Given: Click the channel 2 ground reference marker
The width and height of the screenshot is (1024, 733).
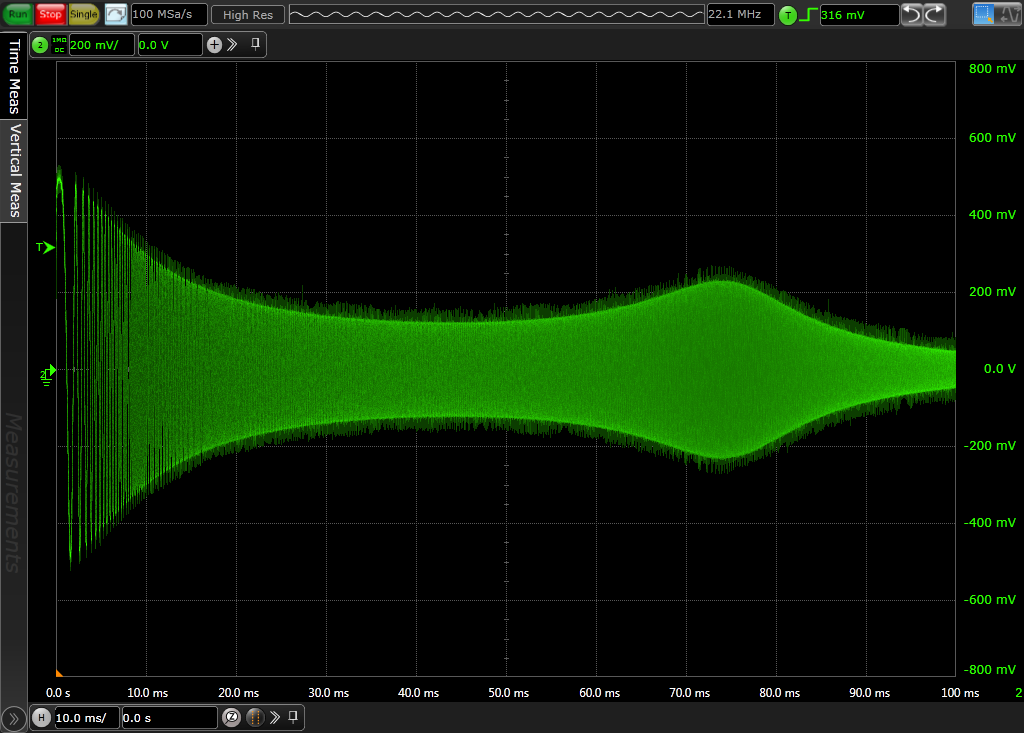Looking at the screenshot, I should [x=48, y=375].
